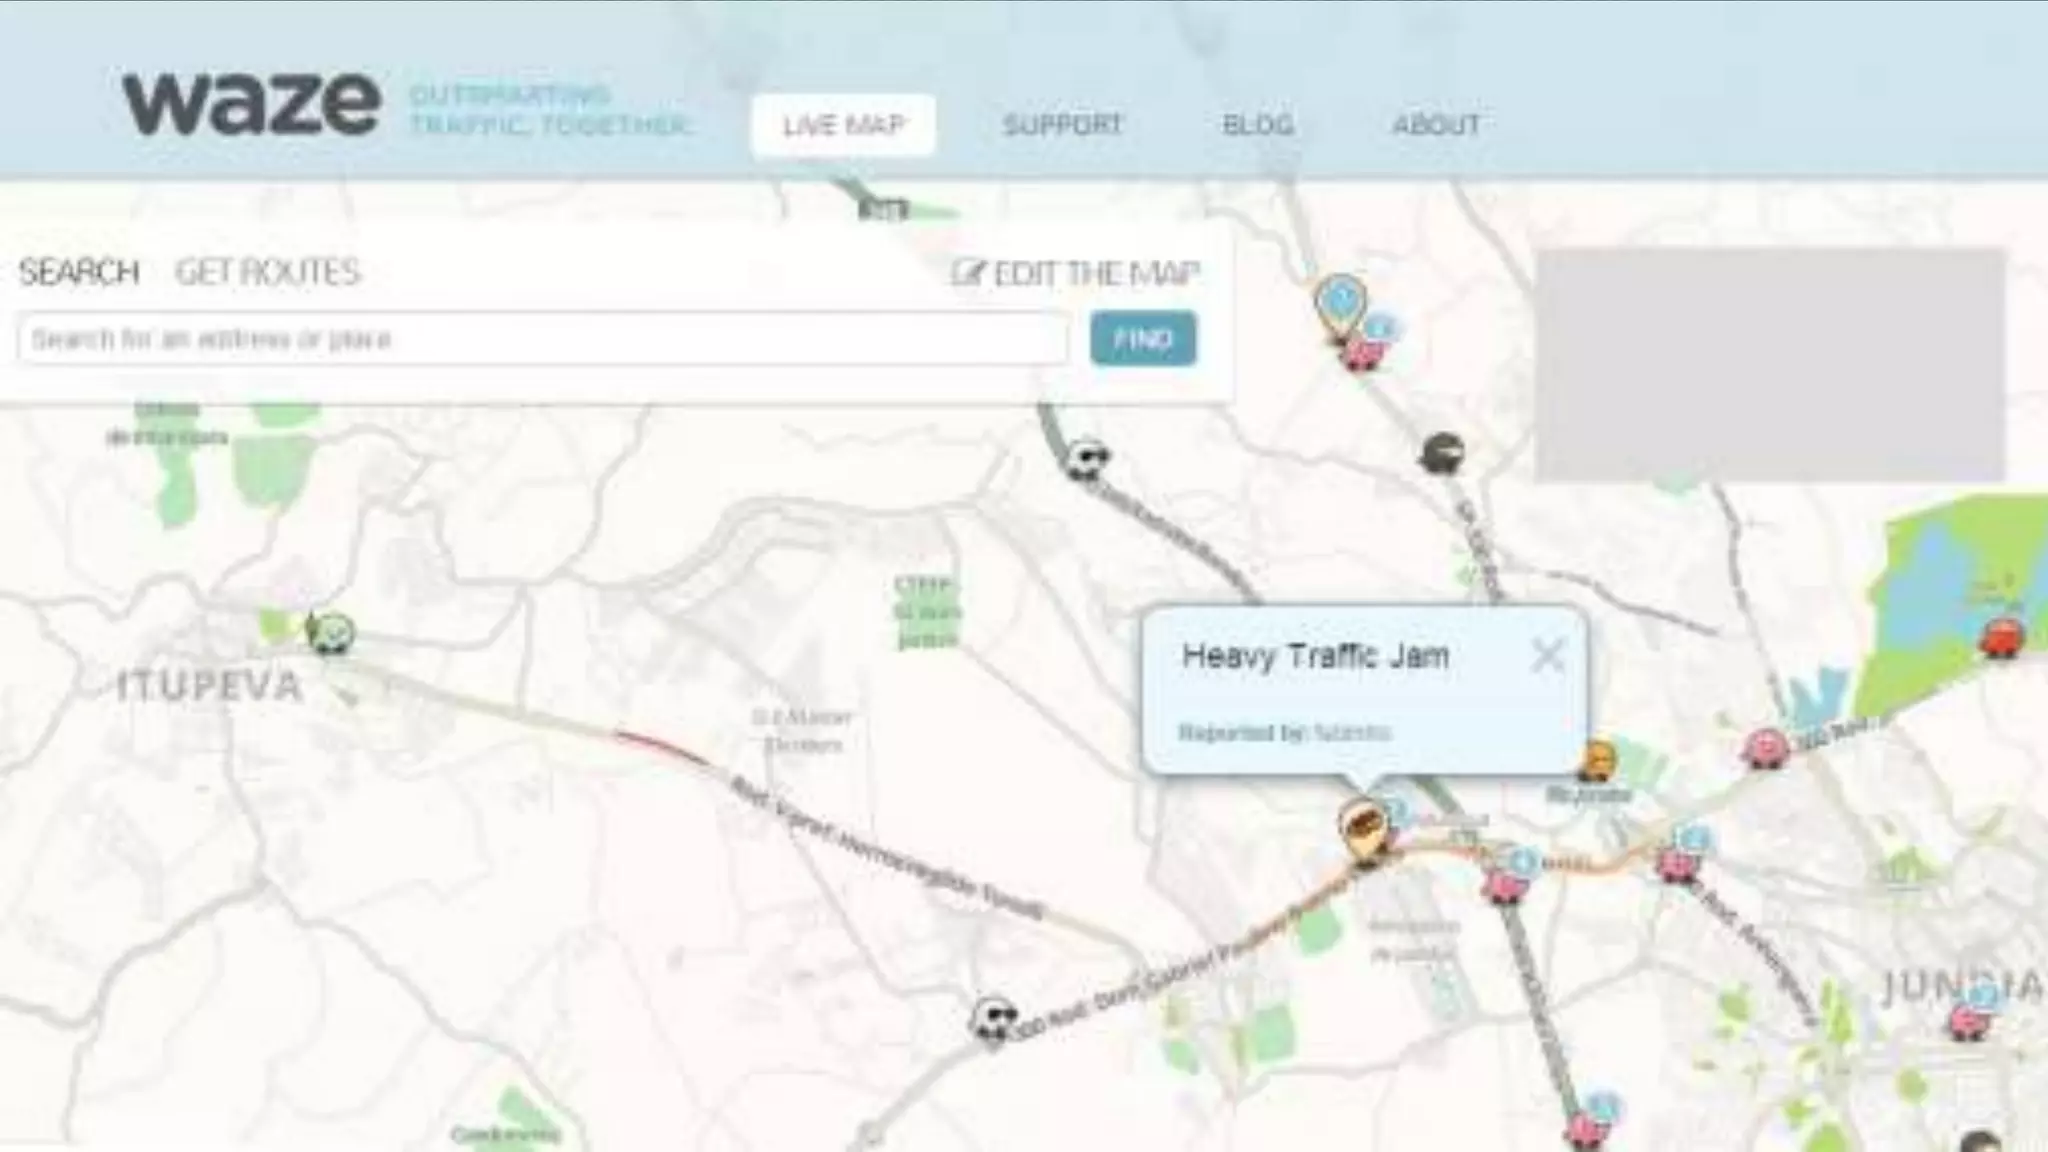Click the sunglasses Wazer on Dom Gabriel road
Screen dimensions: 2048x1152
pyautogui.click(x=995, y=1019)
